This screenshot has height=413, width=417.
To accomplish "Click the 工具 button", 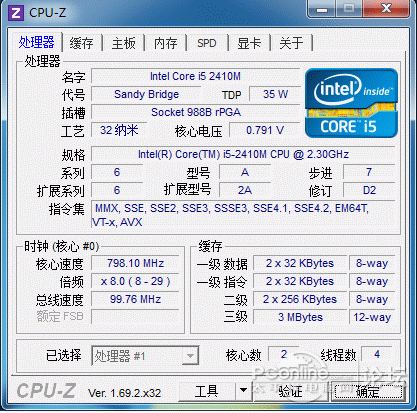I will [x=207, y=391].
